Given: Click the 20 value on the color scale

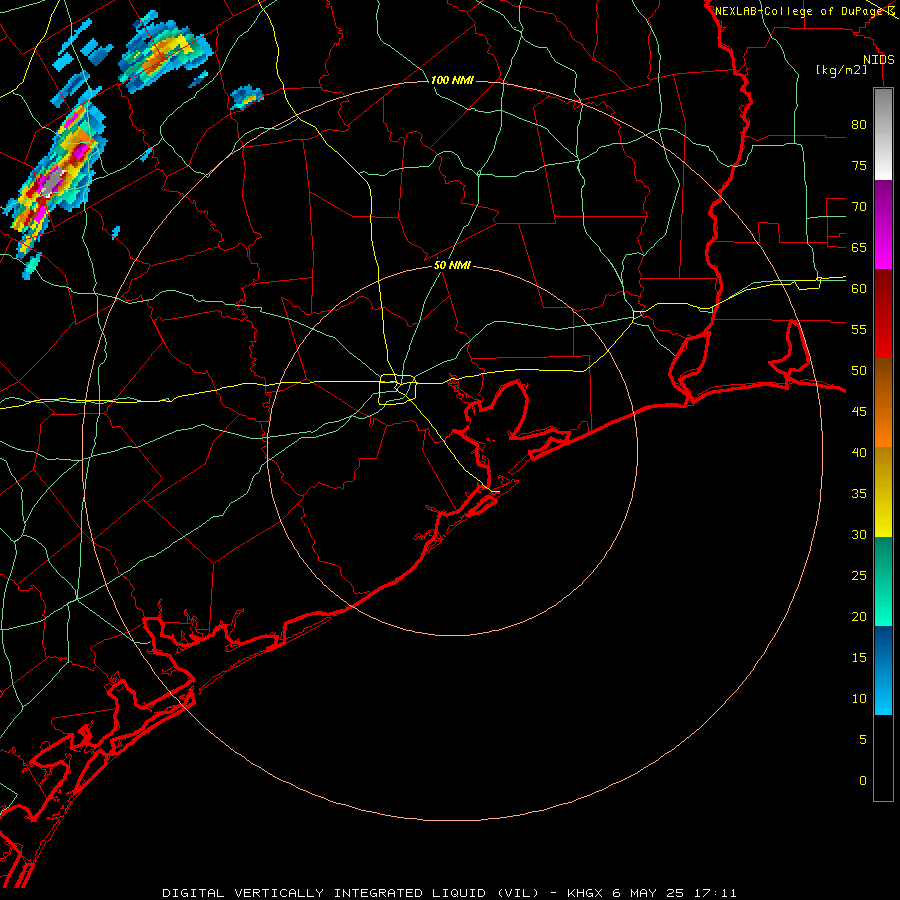Looking at the screenshot, I should pos(859,616).
